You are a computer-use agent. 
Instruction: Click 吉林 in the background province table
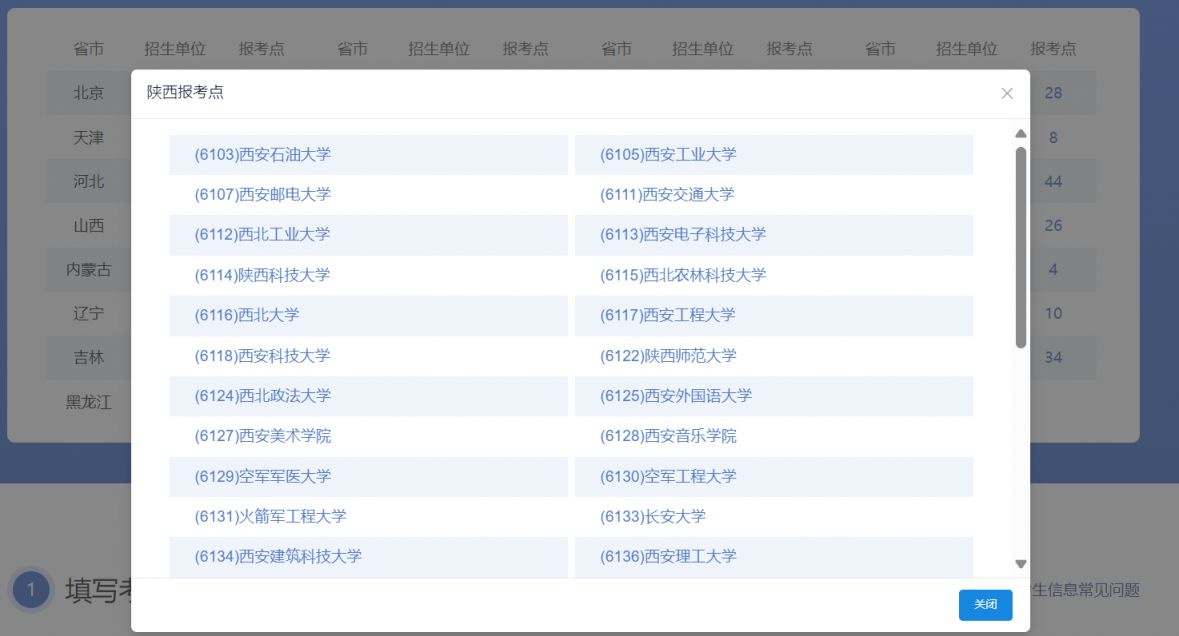[88, 357]
